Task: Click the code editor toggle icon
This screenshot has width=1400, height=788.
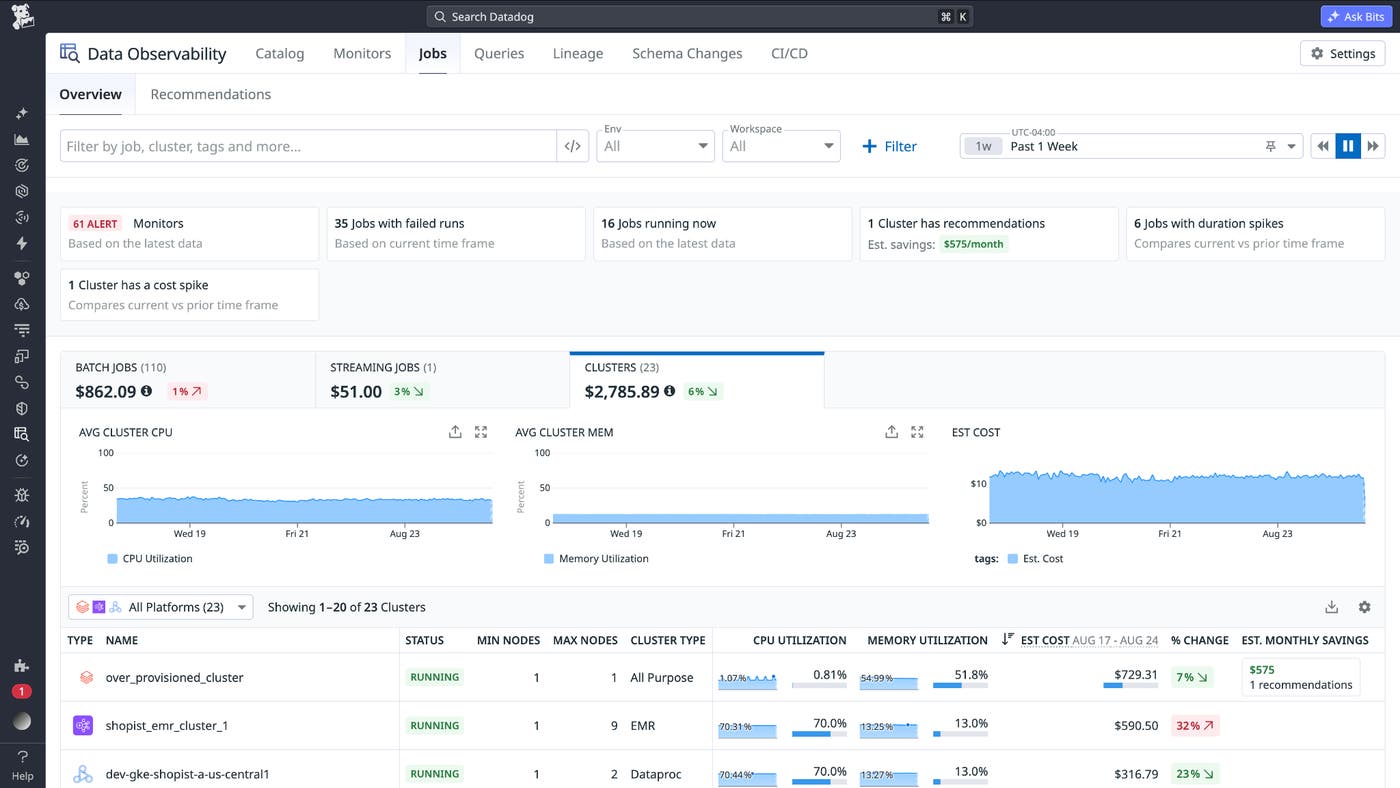Action: (x=572, y=146)
